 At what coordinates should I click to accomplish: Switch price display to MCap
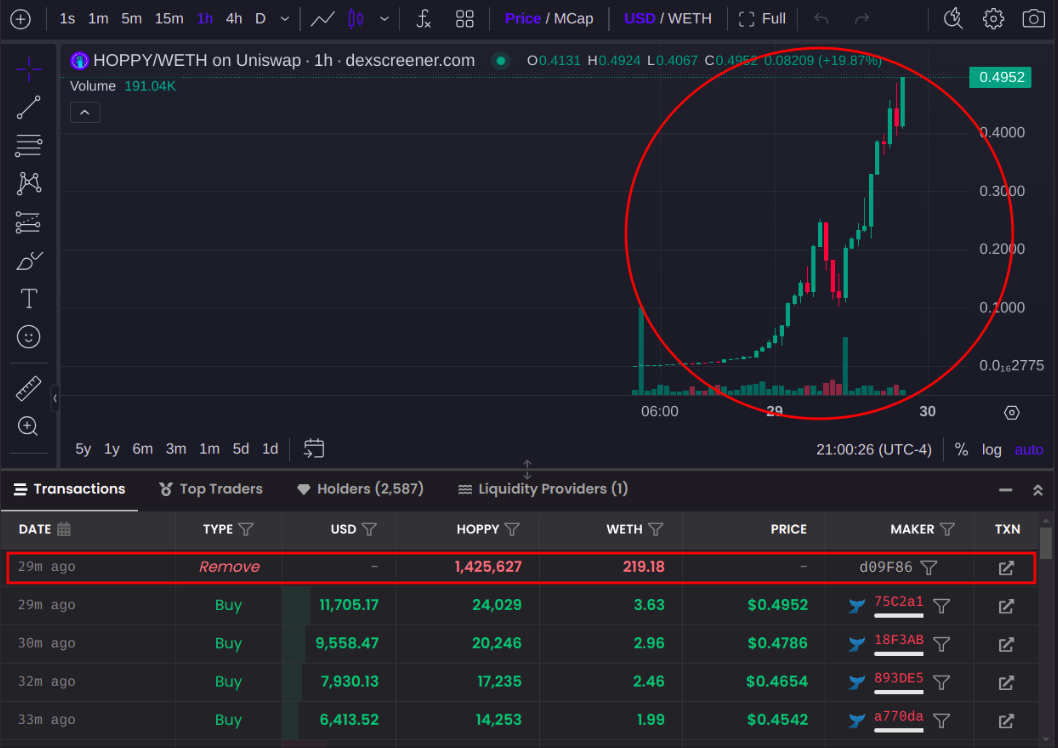point(572,19)
